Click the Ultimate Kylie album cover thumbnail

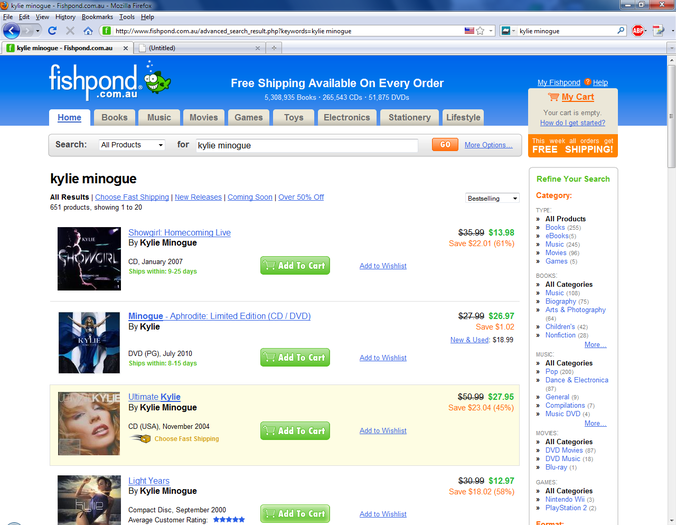[89, 423]
